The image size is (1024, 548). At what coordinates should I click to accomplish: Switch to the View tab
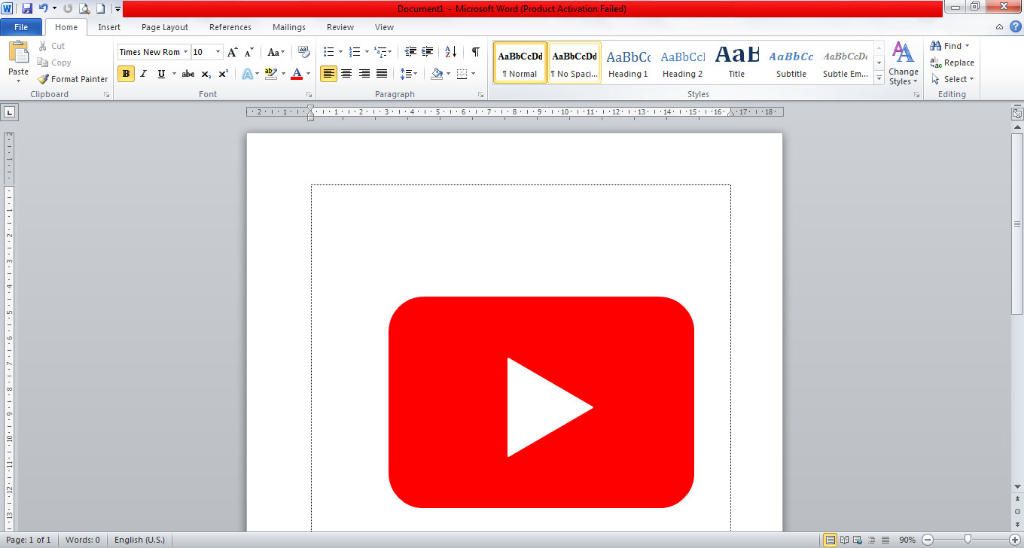pyautogui.click(x=384, y=27)
